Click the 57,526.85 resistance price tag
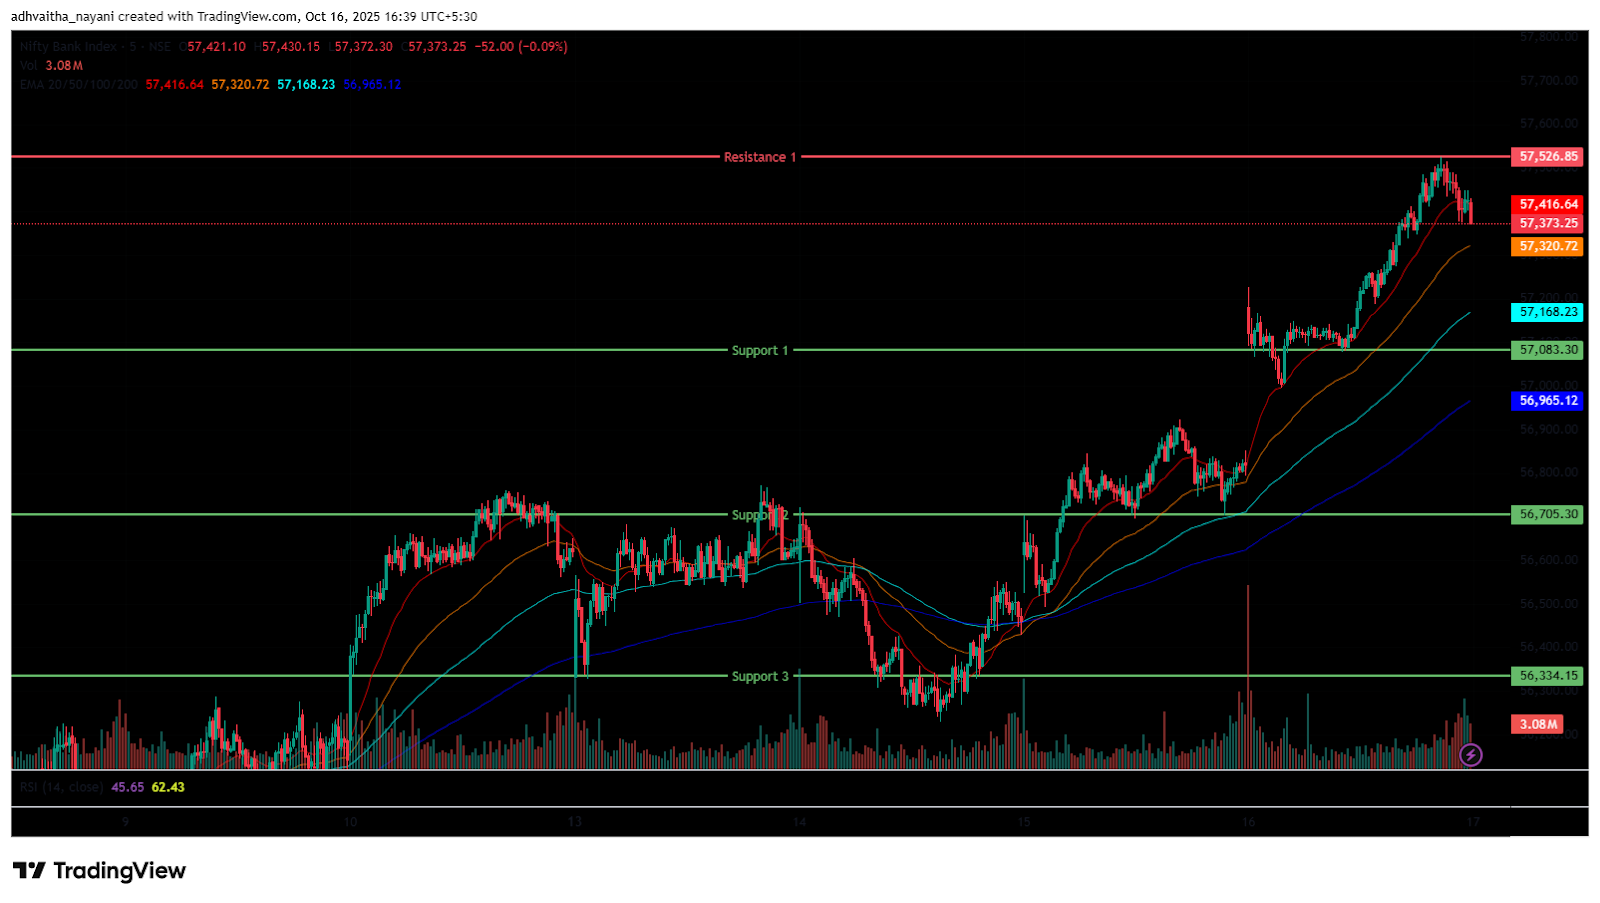Screen dimensions: 1600x903 click(x=1547, y=157)
